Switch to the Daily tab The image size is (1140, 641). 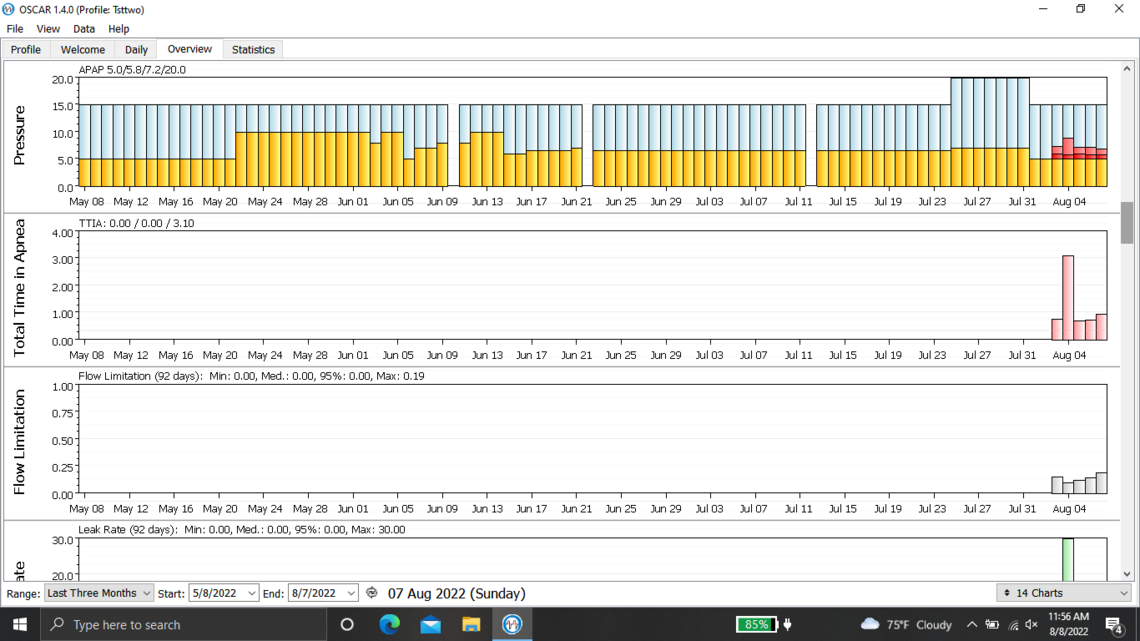coord(136,49)
